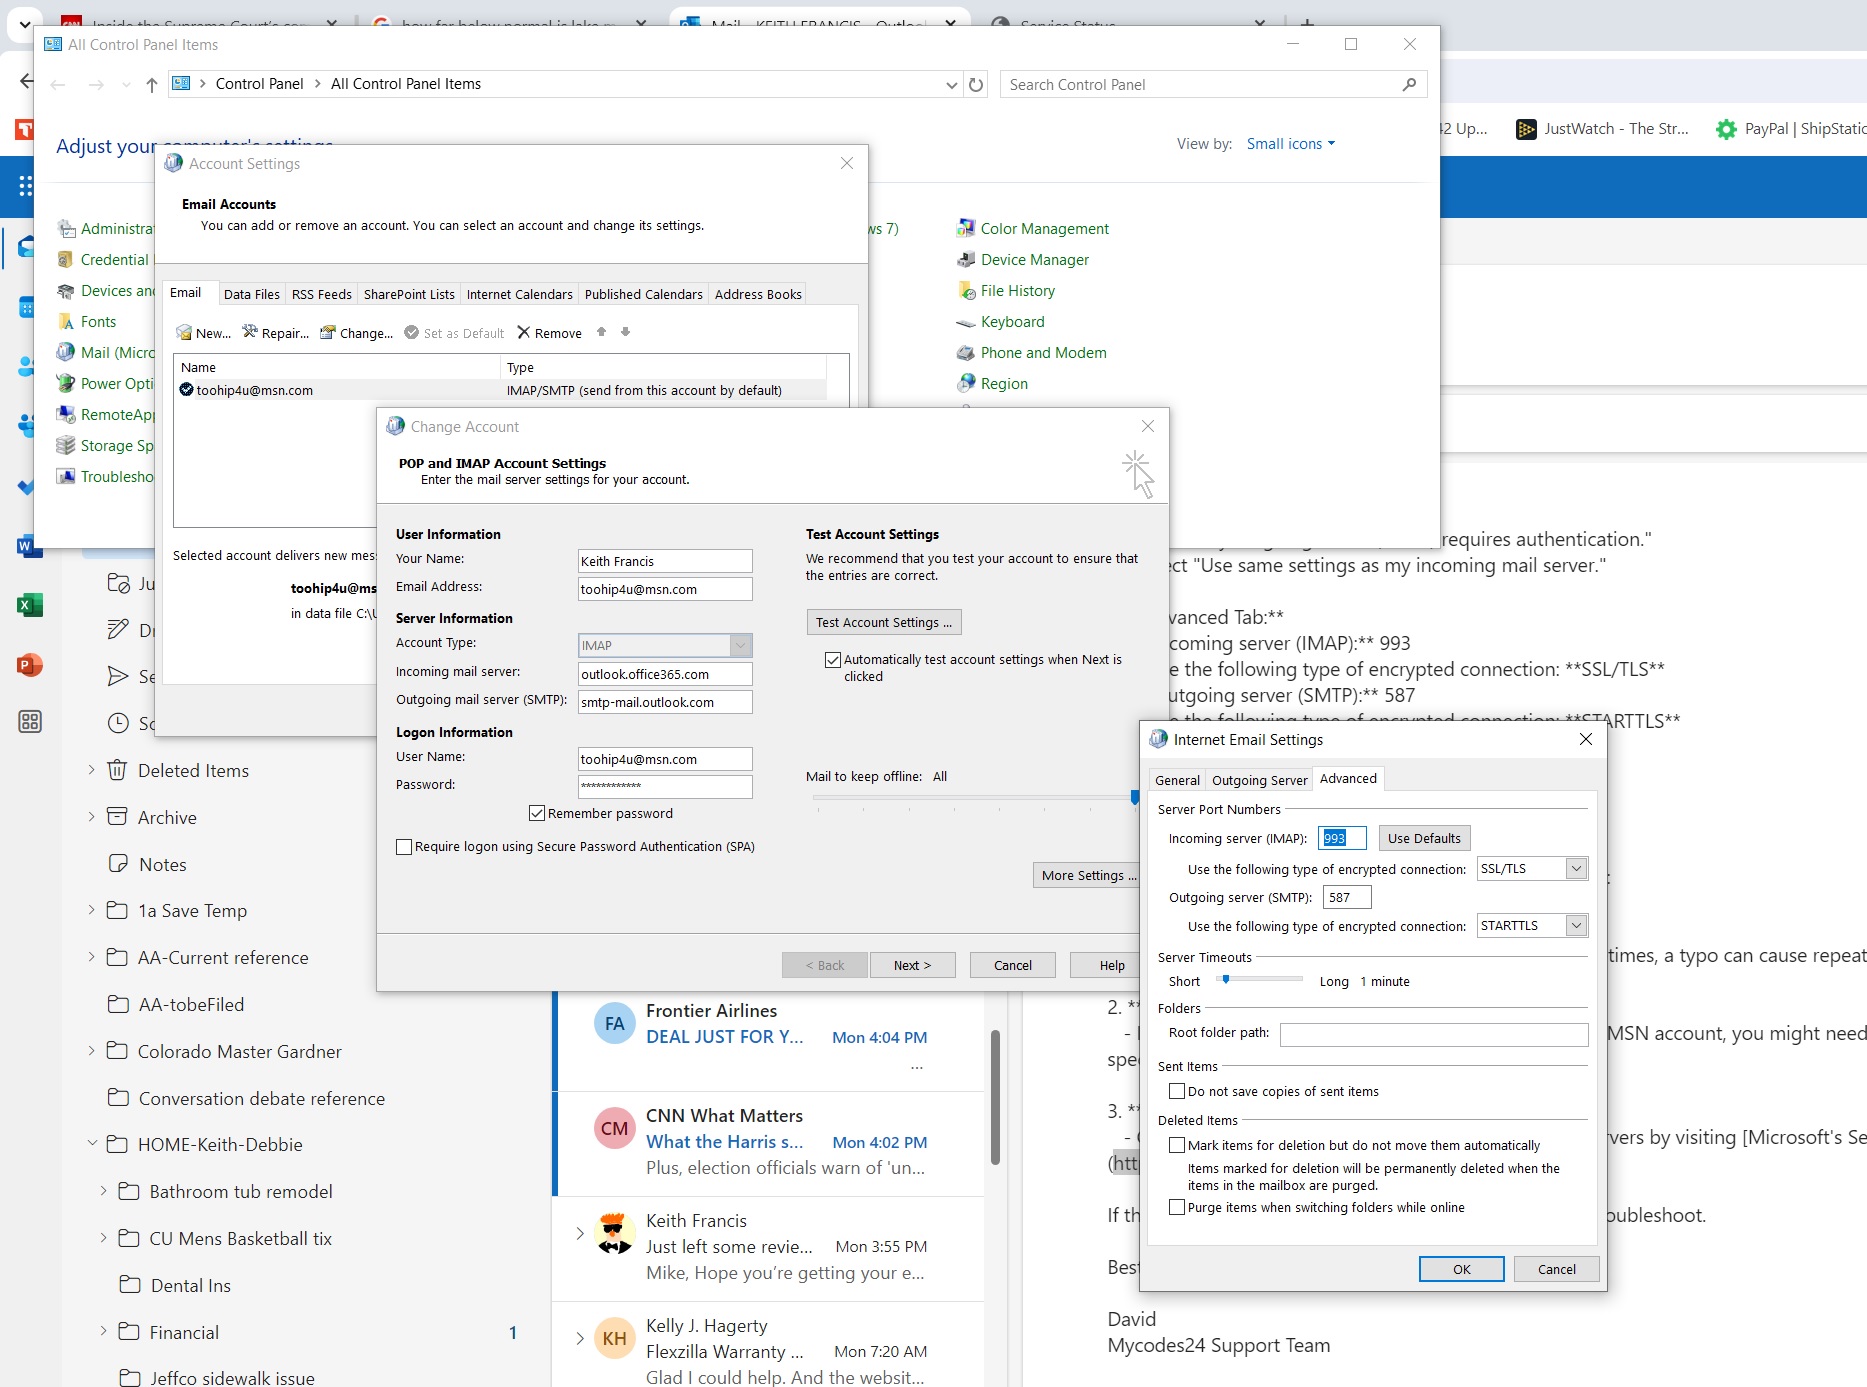Open the Internet Calendars tab
1867x1387 pixels.
pyautogui.click(x=520, y=295)
